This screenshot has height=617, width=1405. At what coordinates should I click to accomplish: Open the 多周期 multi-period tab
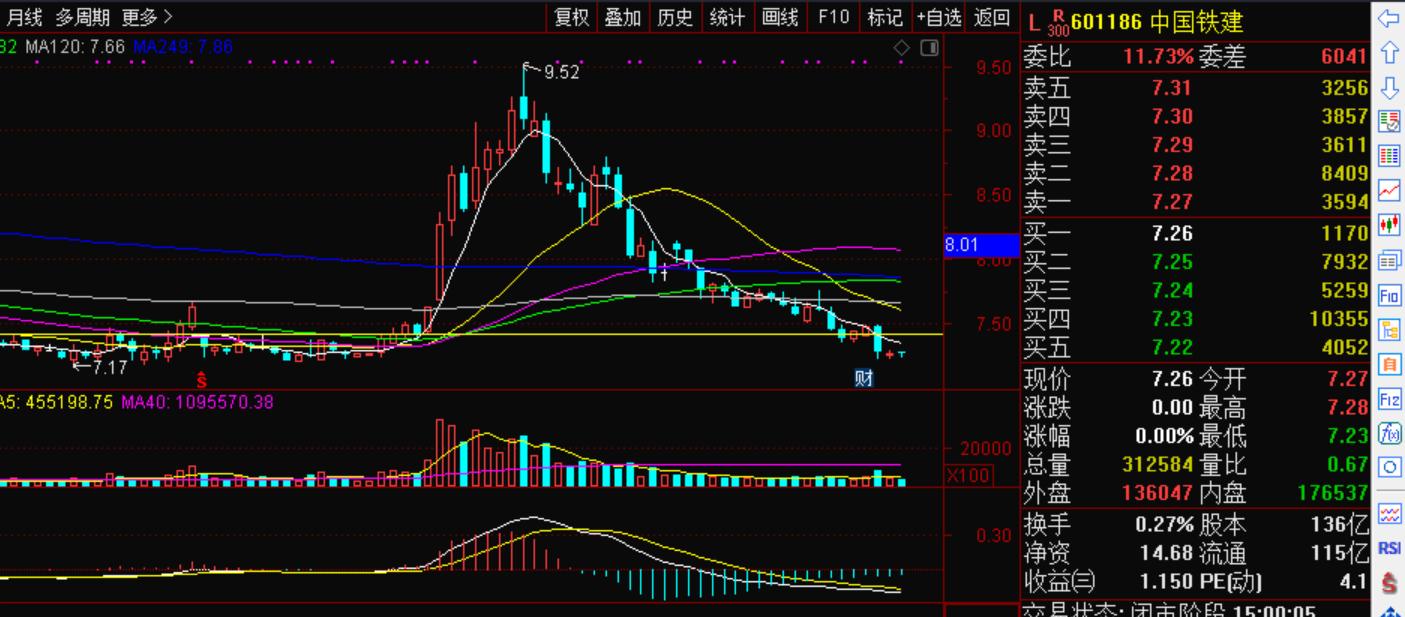[82, 17]
